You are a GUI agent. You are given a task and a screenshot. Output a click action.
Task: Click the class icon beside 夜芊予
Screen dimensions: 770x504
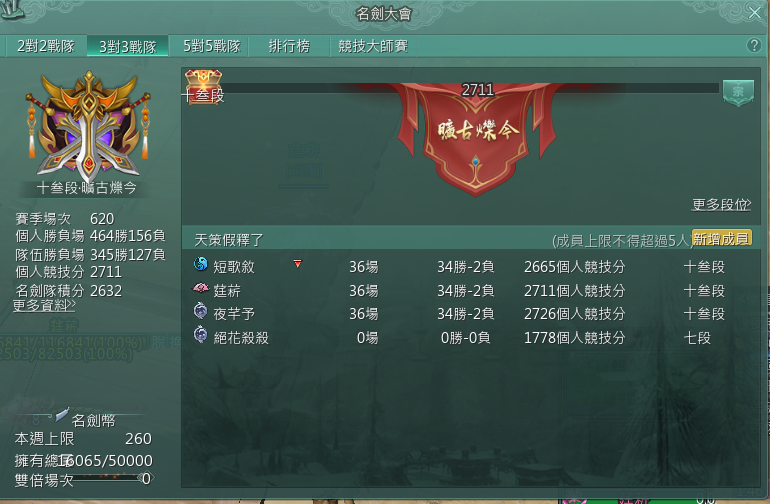click(200, 311)
